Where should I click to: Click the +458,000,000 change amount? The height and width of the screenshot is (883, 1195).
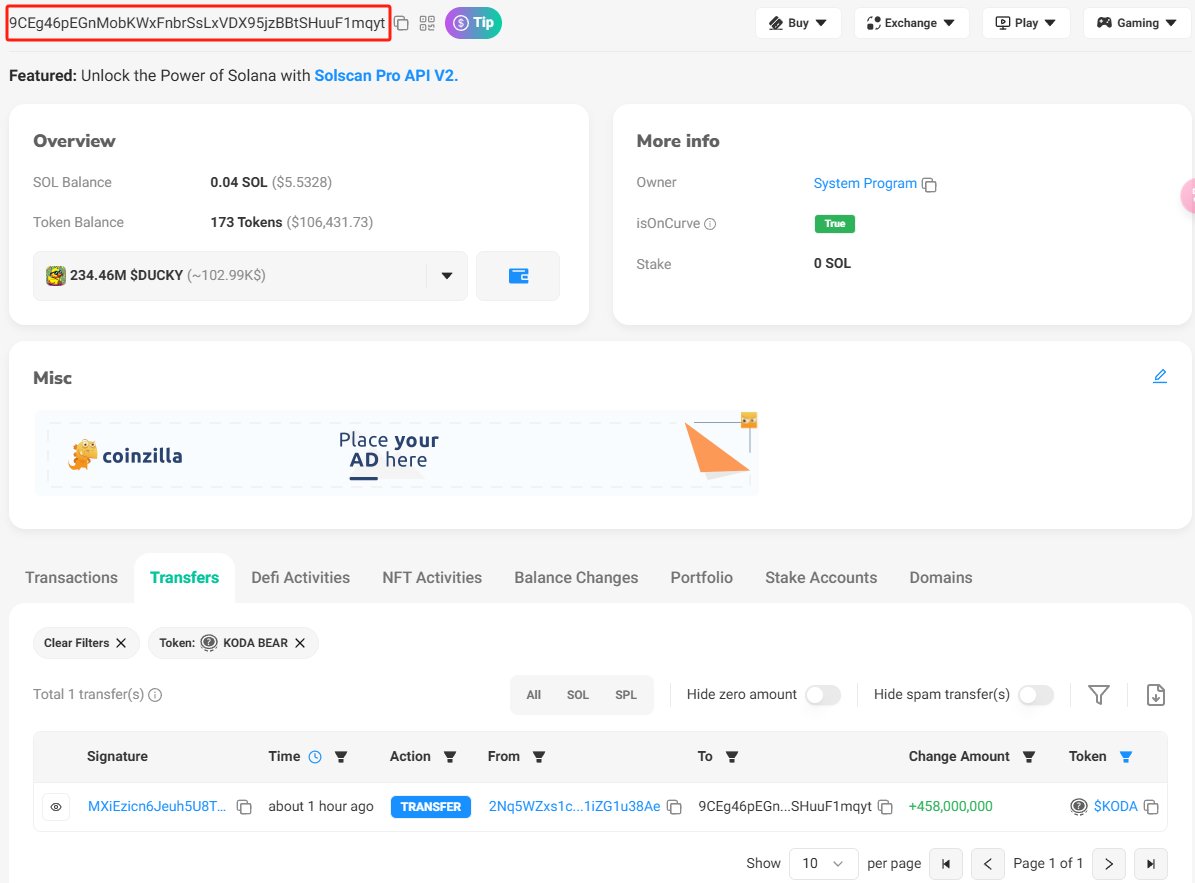(950, 806)
